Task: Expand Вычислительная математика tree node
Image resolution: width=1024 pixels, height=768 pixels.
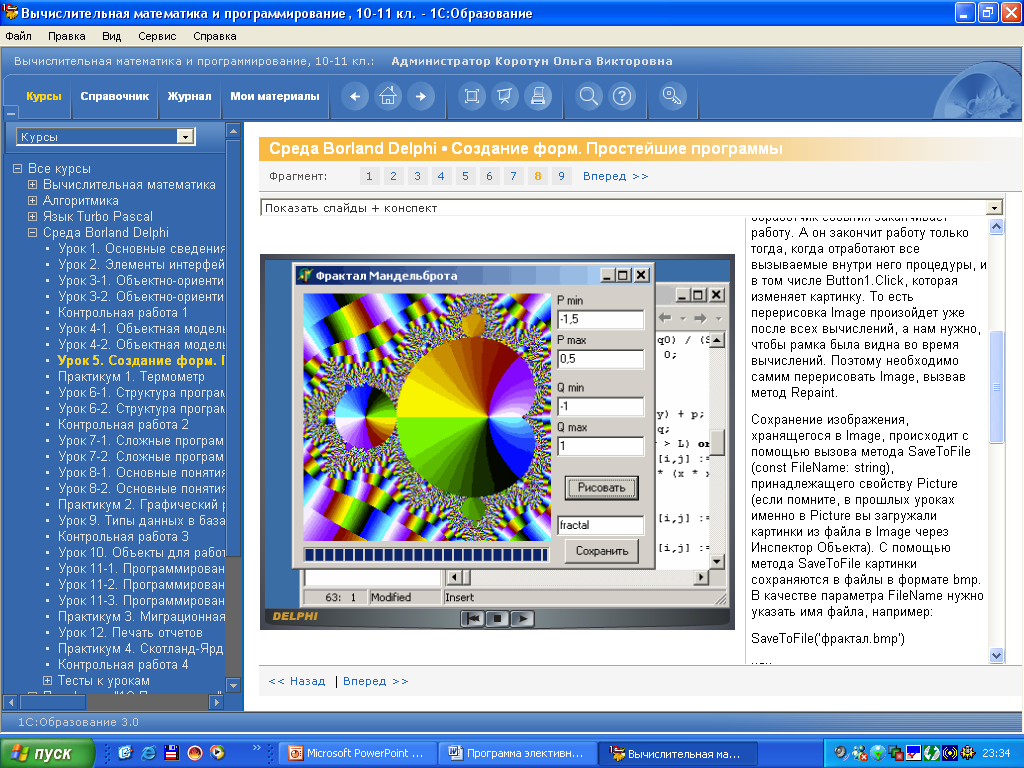Action: 33,184
